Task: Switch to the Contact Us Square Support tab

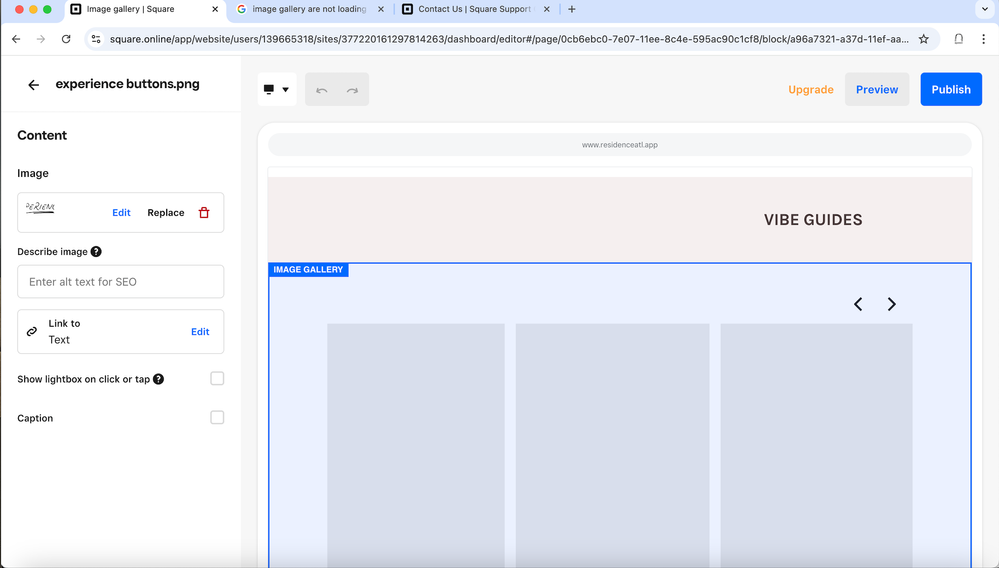Action: (x=473, y=9)
